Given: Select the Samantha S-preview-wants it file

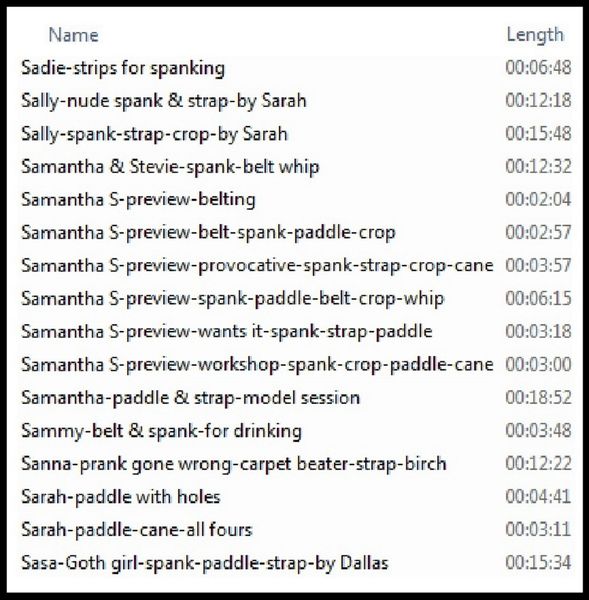Looking at the screenshot, I should coord(295,331).
